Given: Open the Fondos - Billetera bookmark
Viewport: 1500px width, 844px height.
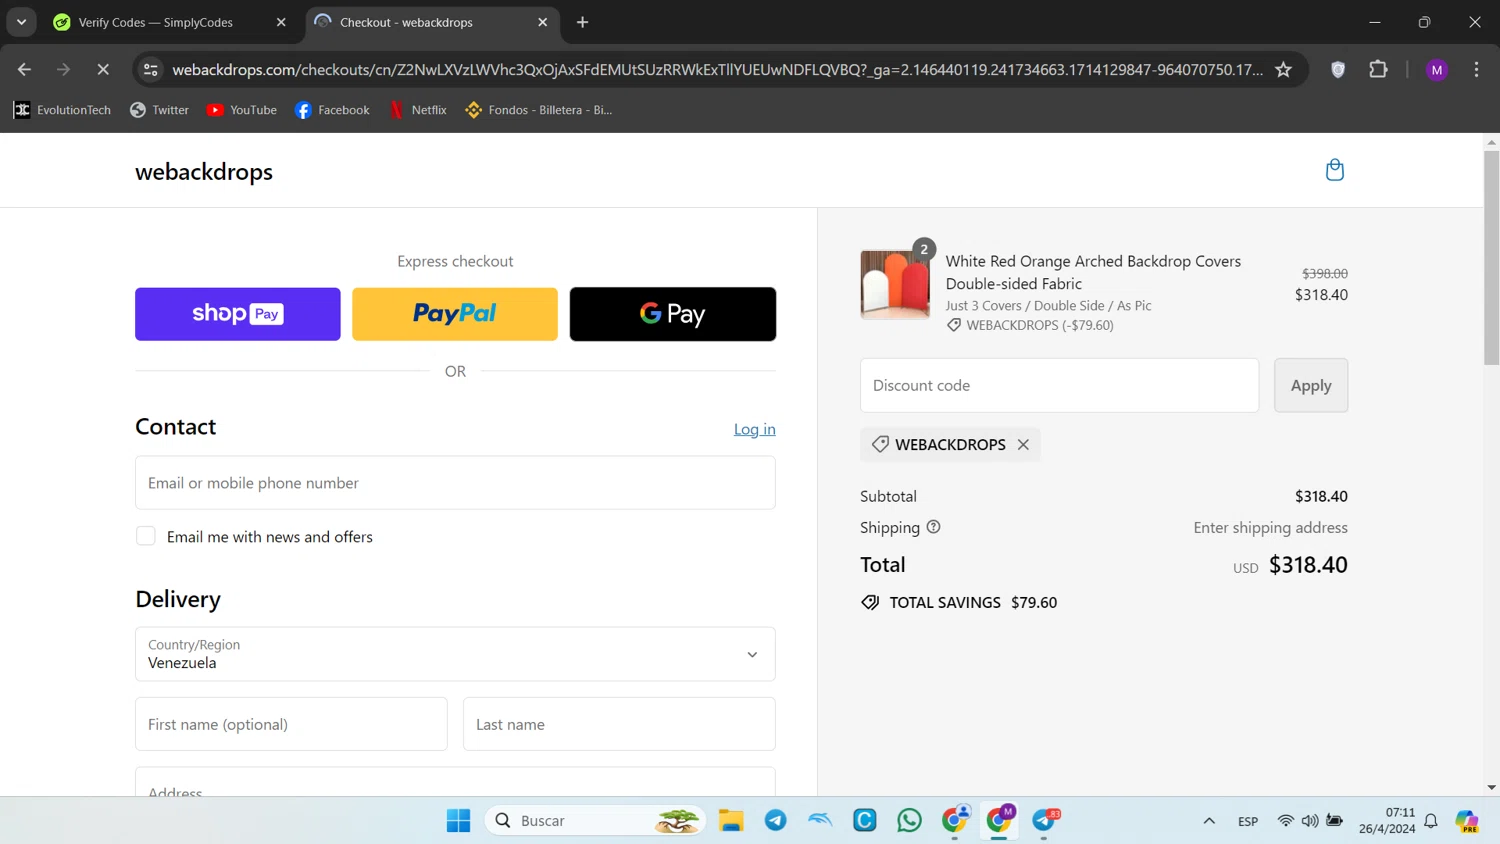Looking at the screenshot, I should pyautogui.click(x=539, y=110).
